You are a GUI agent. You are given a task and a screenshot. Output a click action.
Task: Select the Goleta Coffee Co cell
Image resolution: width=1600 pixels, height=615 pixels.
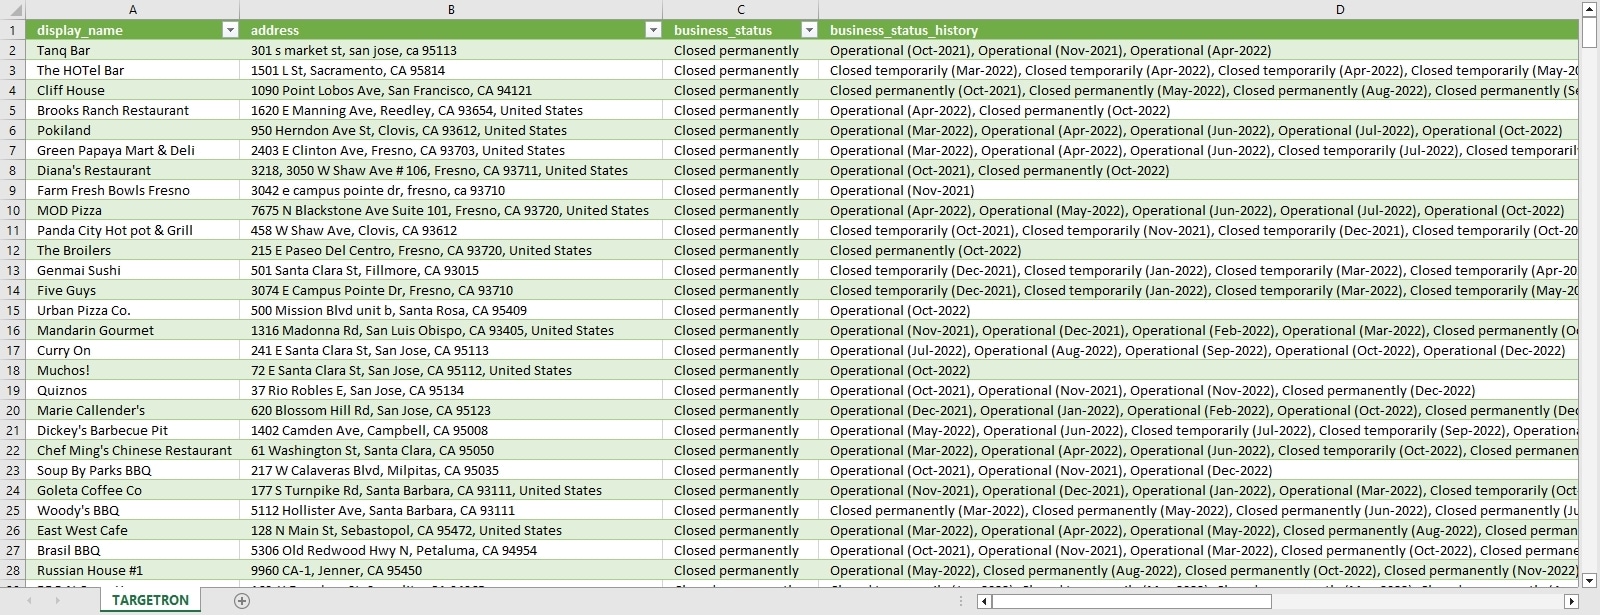133,490
